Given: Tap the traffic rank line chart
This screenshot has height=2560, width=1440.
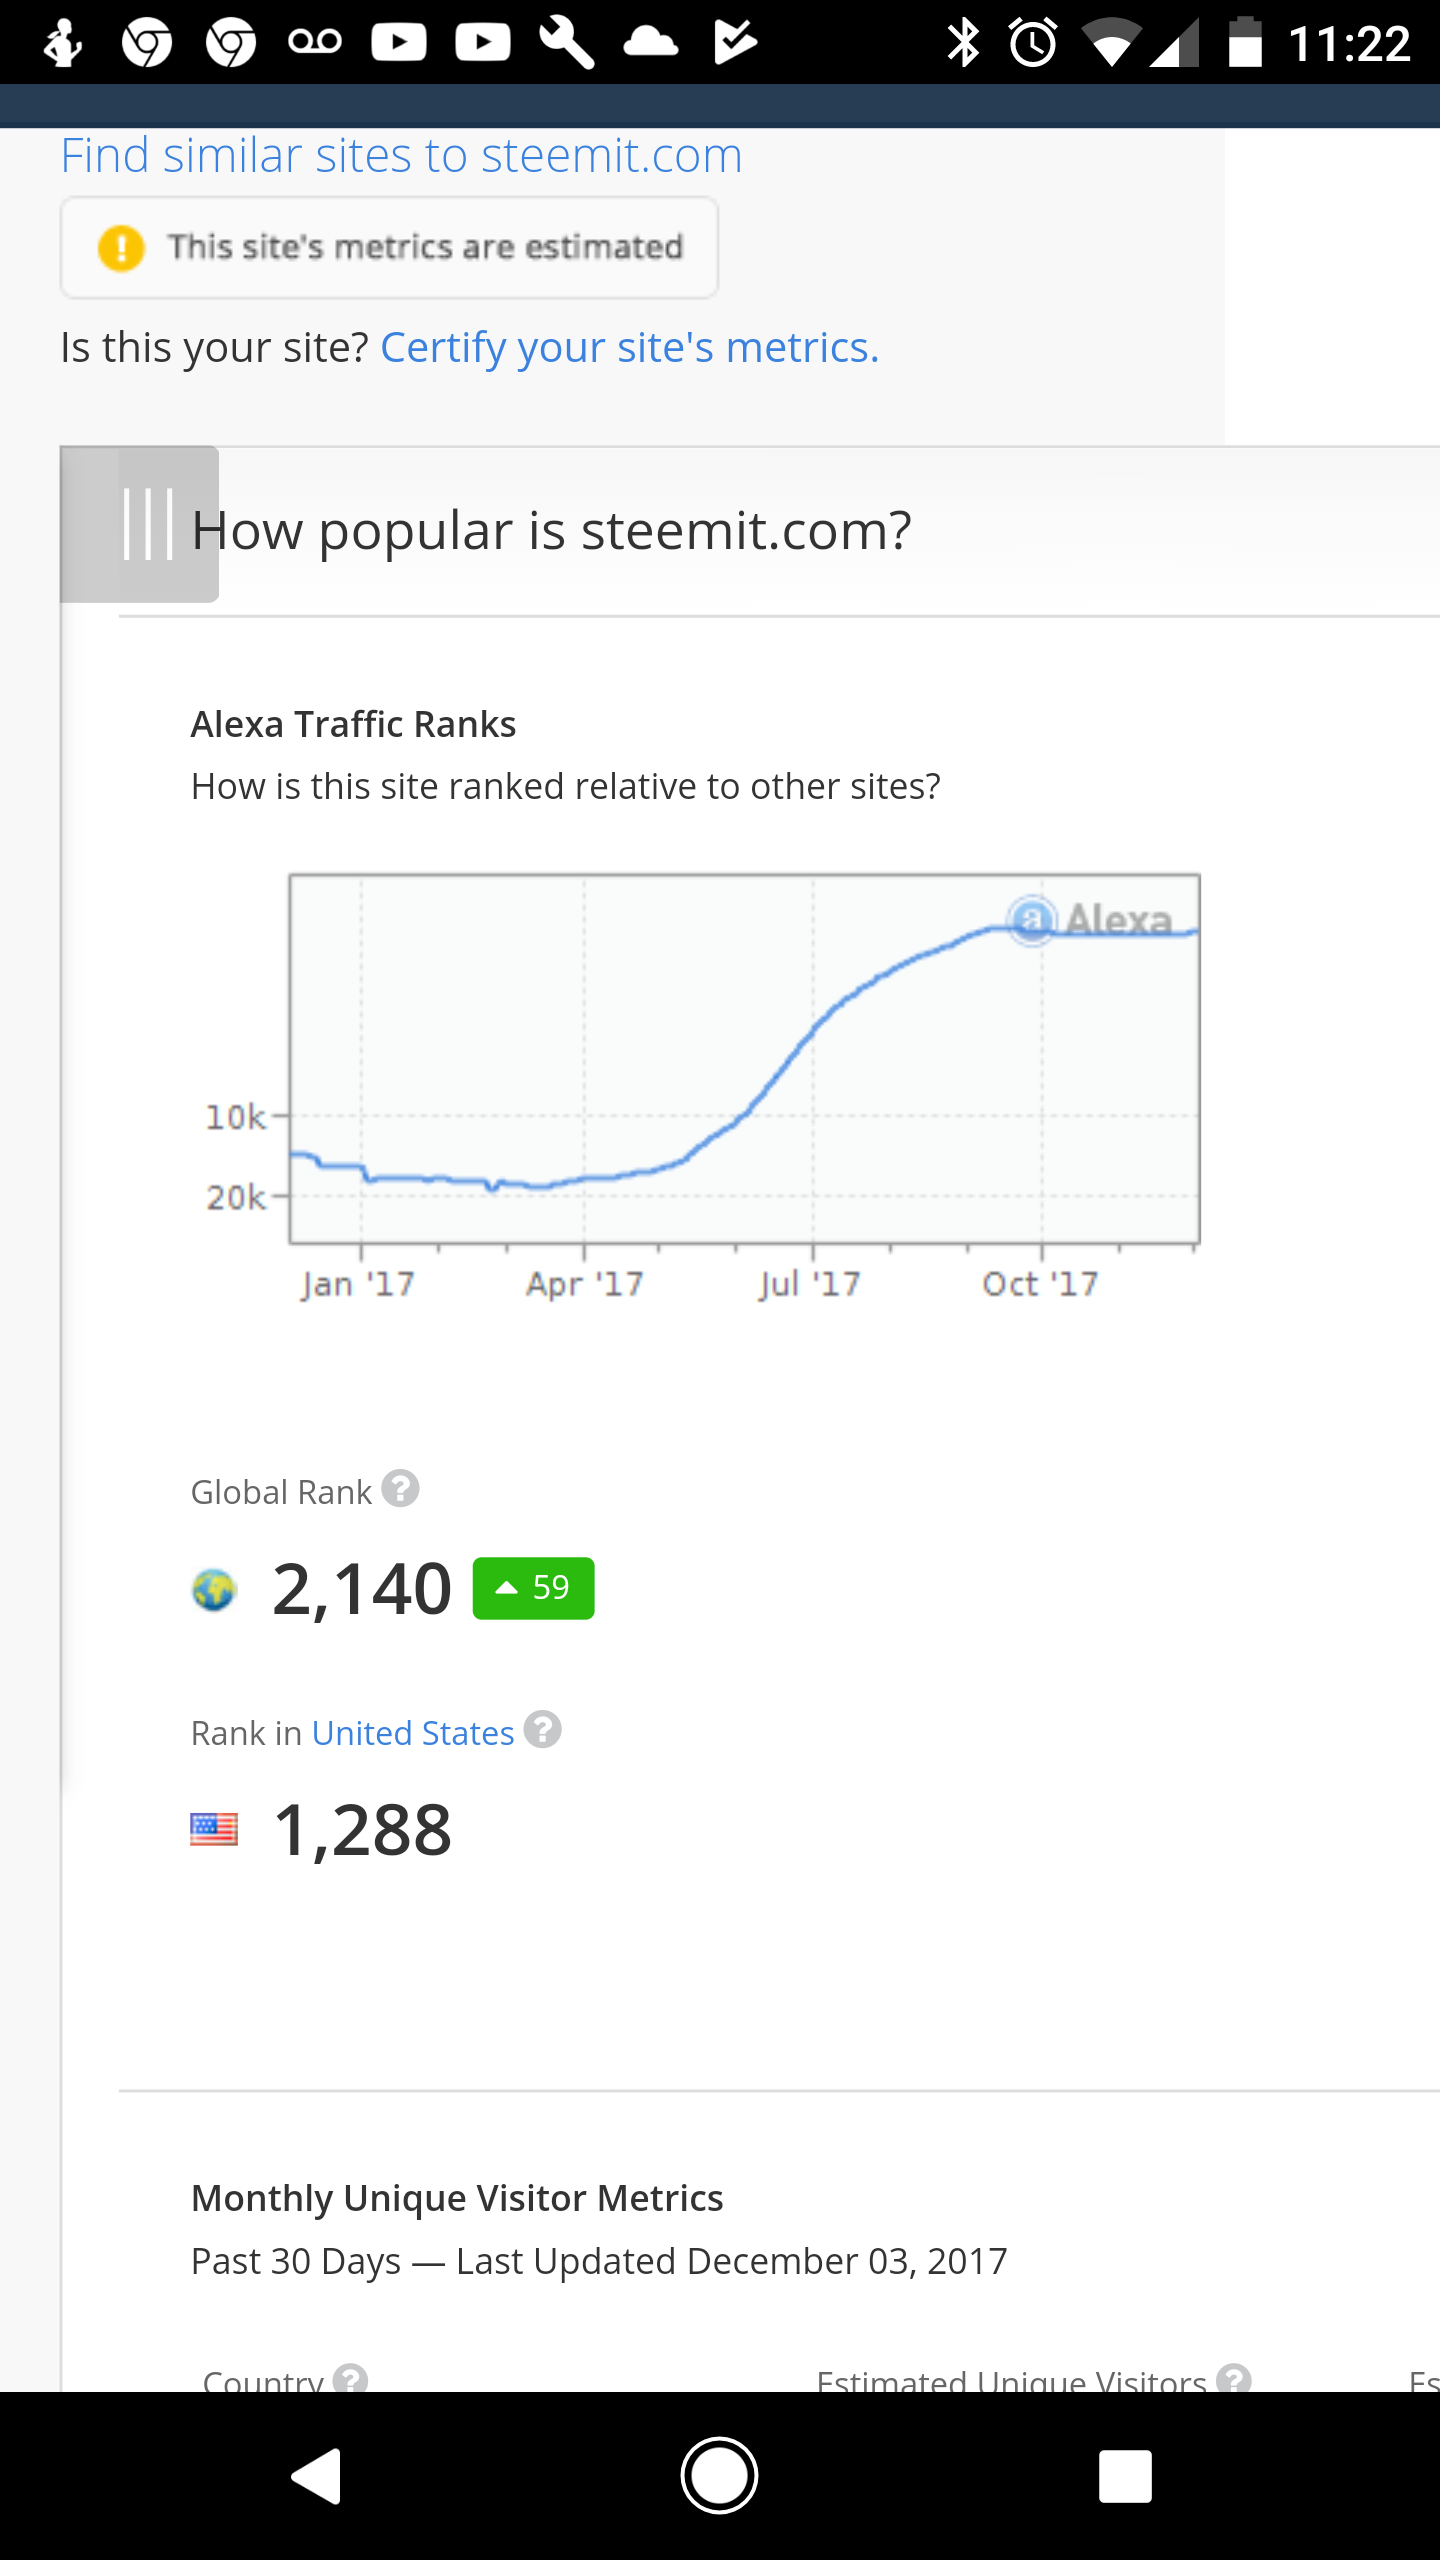Looking at the screenshot, I should [x=744, y=1060].
